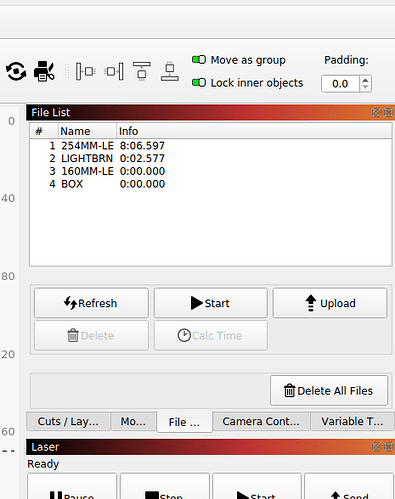This screenshot has height=499, width=395.
Task: Toggle Move as group switch
Action: coord(199,60)
